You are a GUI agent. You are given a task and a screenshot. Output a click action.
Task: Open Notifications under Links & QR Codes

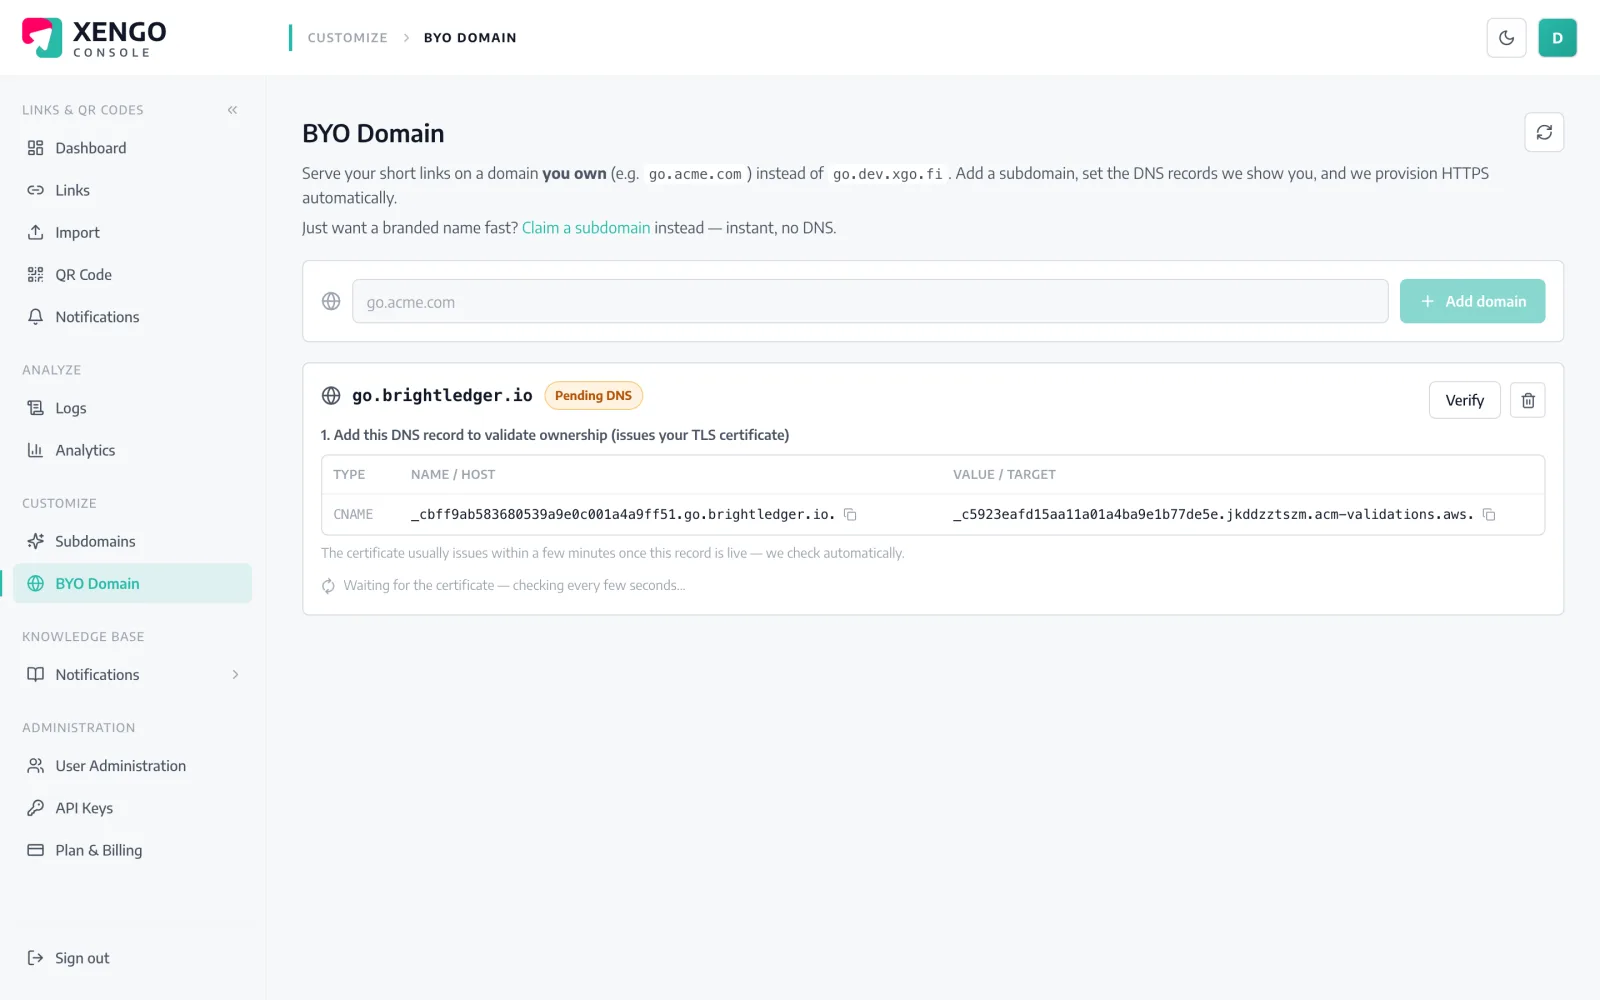[x=132, y=317]
